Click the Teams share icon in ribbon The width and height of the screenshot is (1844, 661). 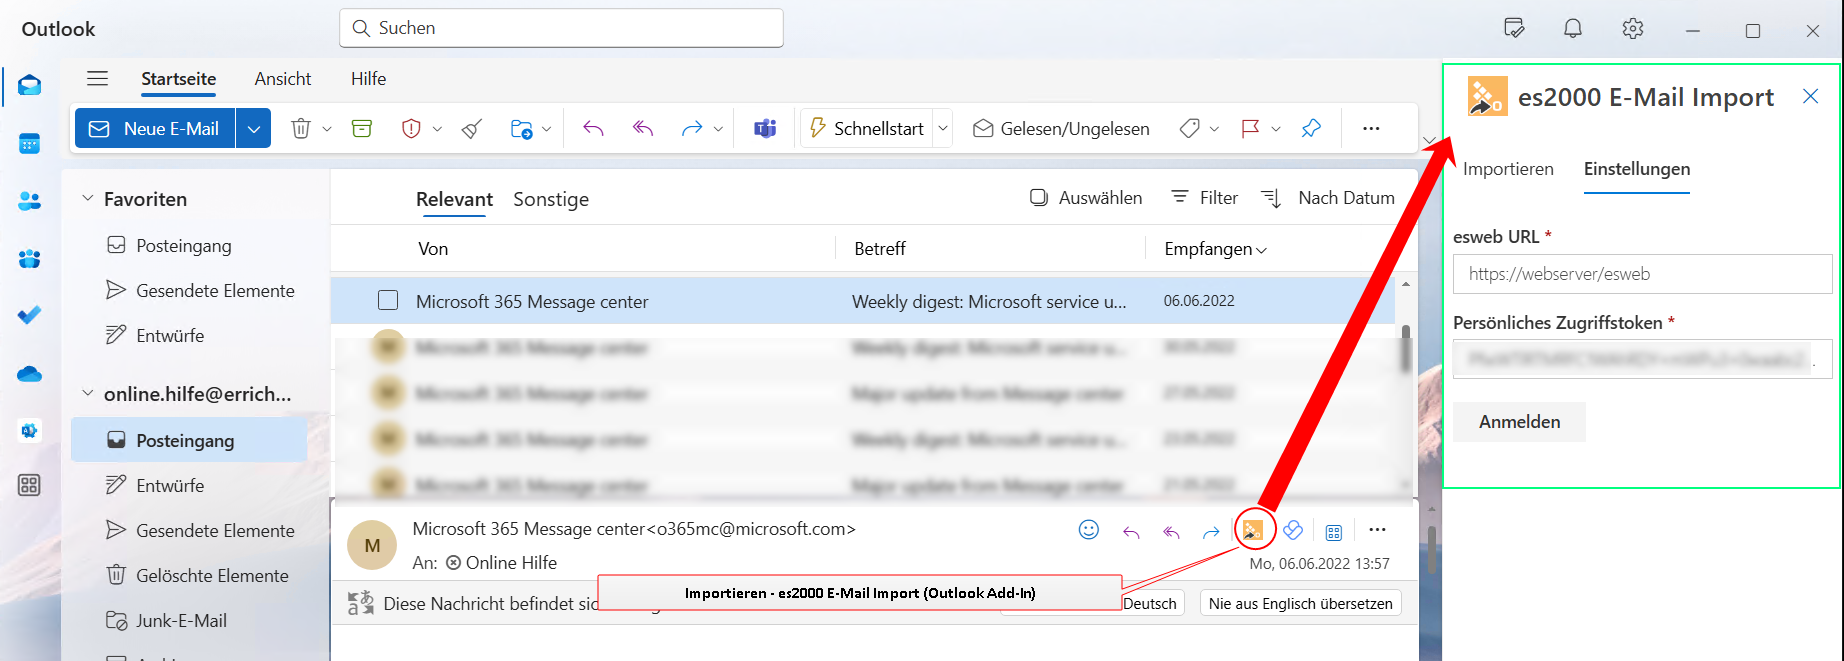click(765, 128)
